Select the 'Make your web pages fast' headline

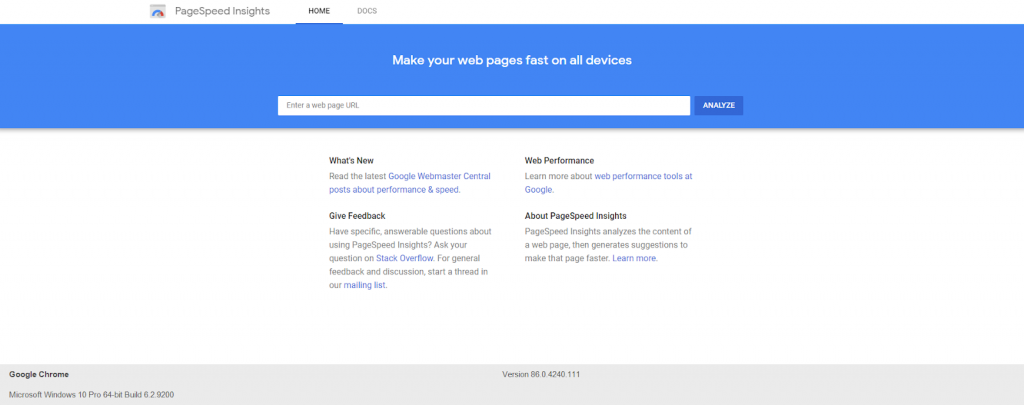click(512, 60)
